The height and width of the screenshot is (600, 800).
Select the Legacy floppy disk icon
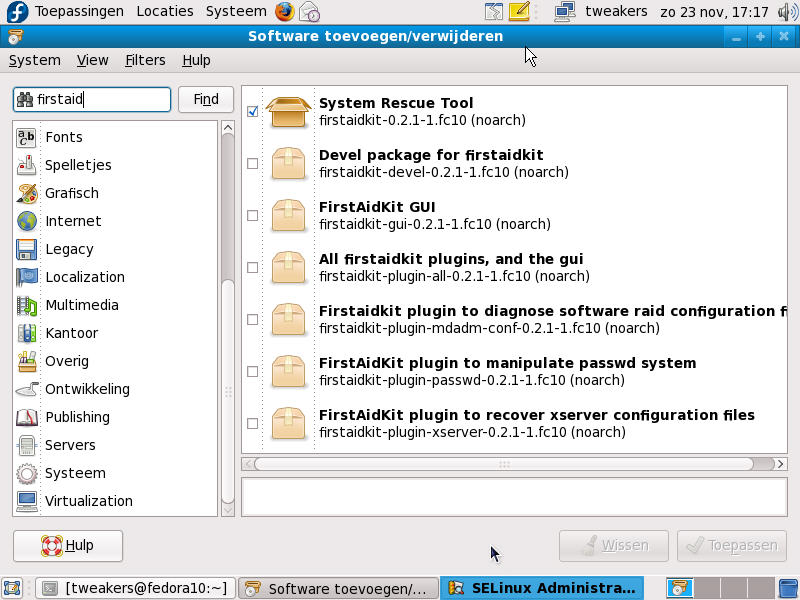(26, 249)
